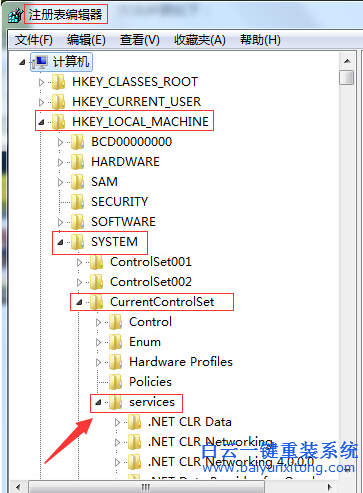This screenshot has height=493, width=363.
Task: Open the 查看(V) menu
Action: [x=140, y=40]
